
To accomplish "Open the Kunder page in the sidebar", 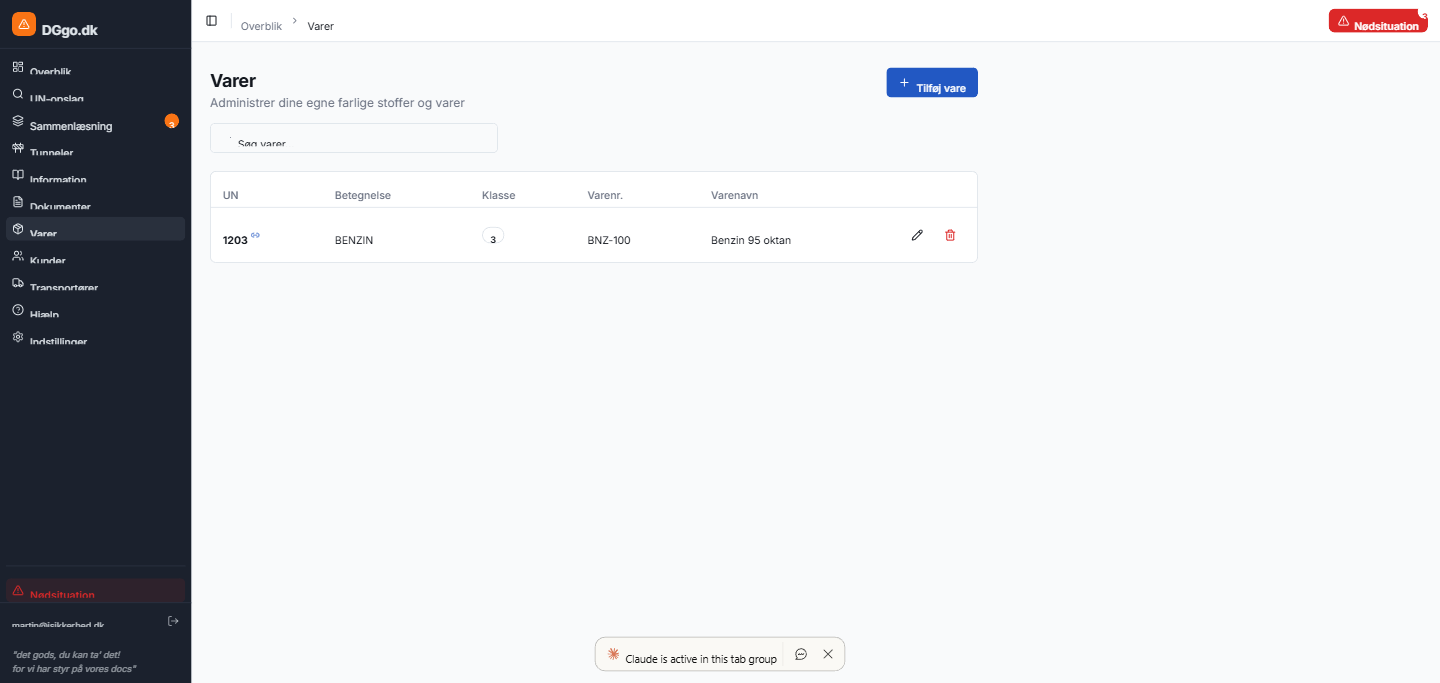I will point(95,257).
